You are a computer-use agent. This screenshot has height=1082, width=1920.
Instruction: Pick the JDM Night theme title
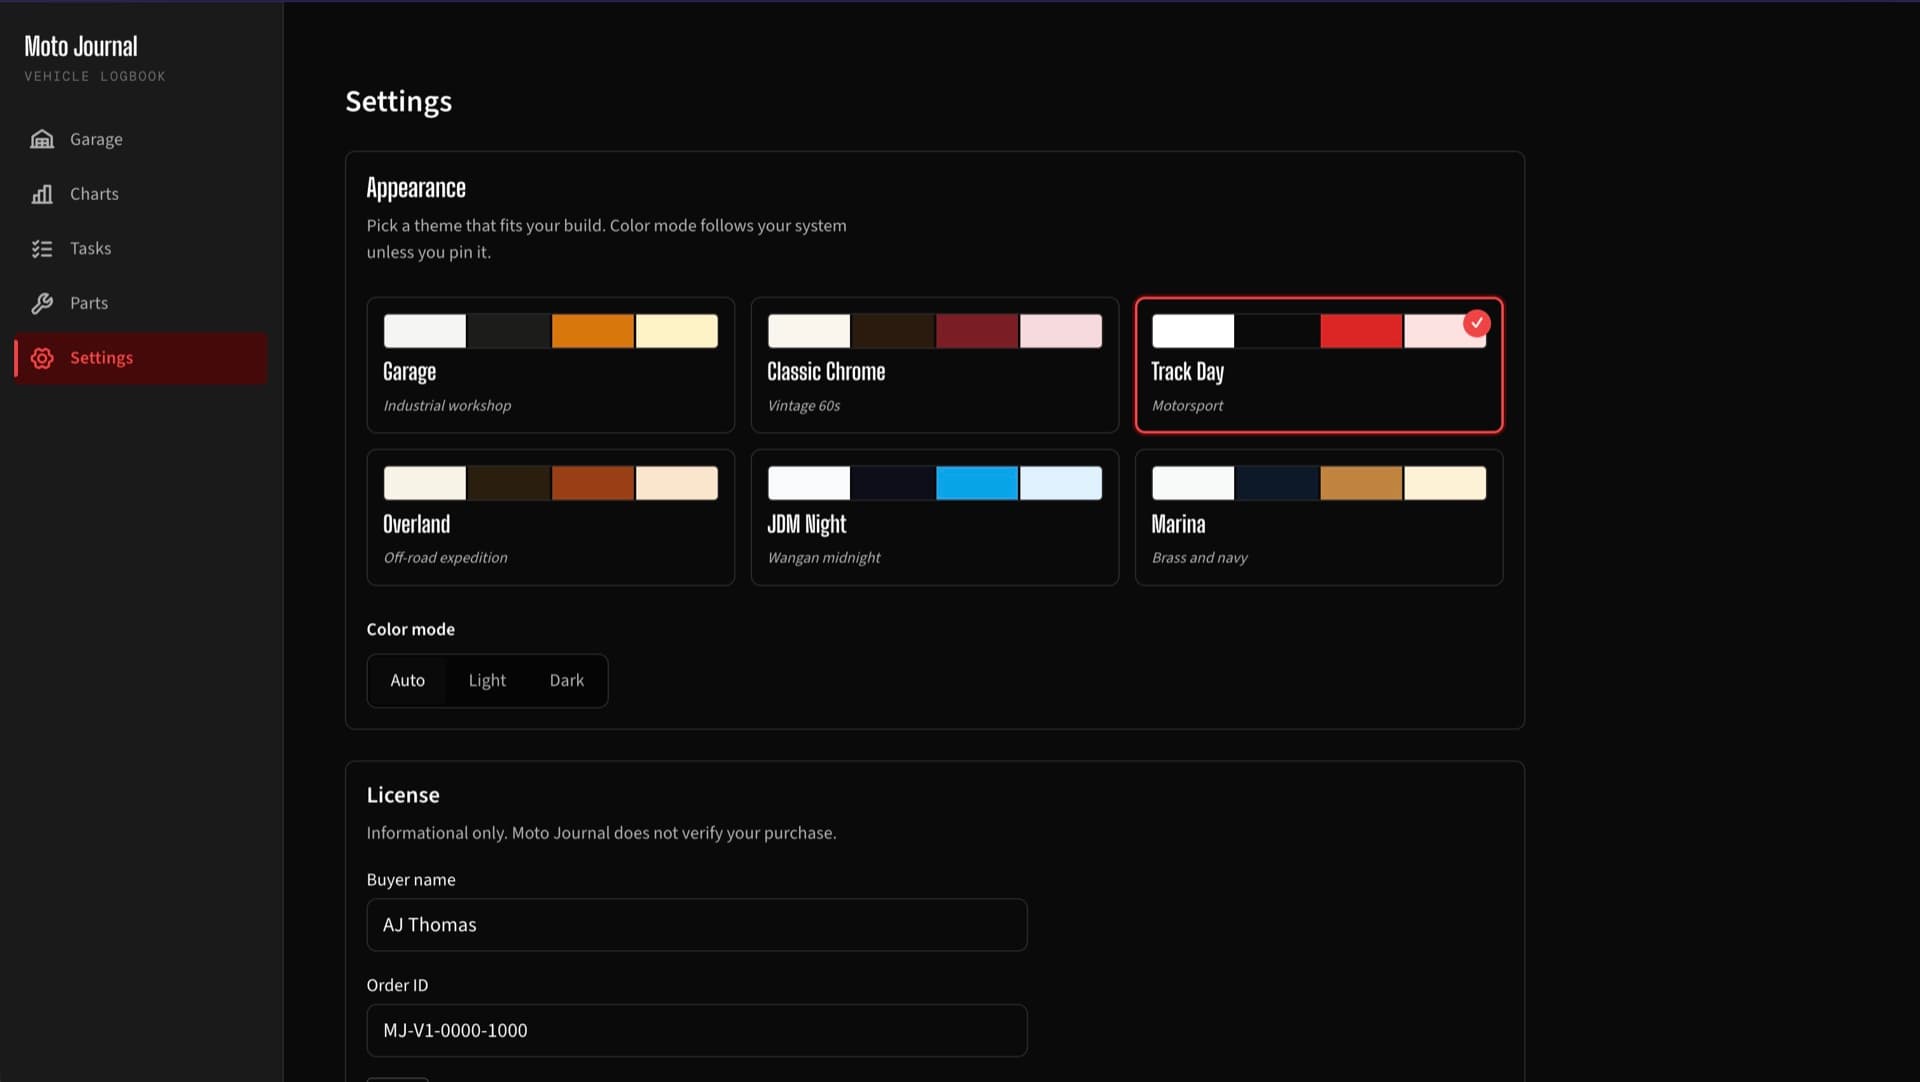(806, 524)
